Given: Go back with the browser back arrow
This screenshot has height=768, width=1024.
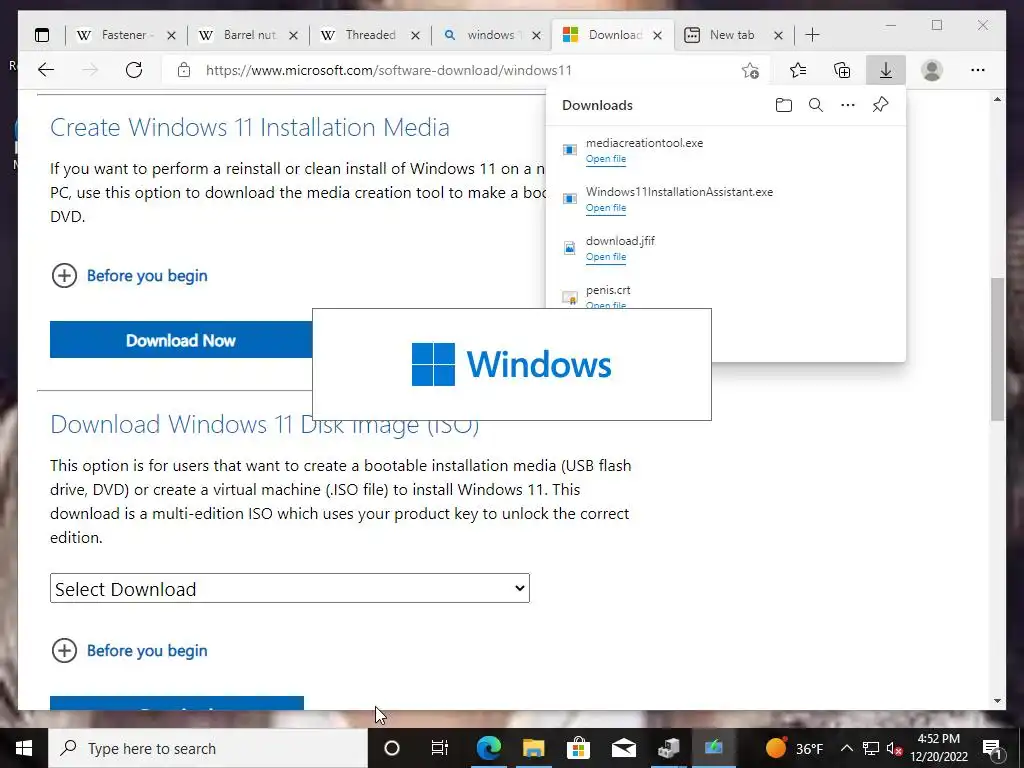Looking at the screenshot, I should 46,70.
